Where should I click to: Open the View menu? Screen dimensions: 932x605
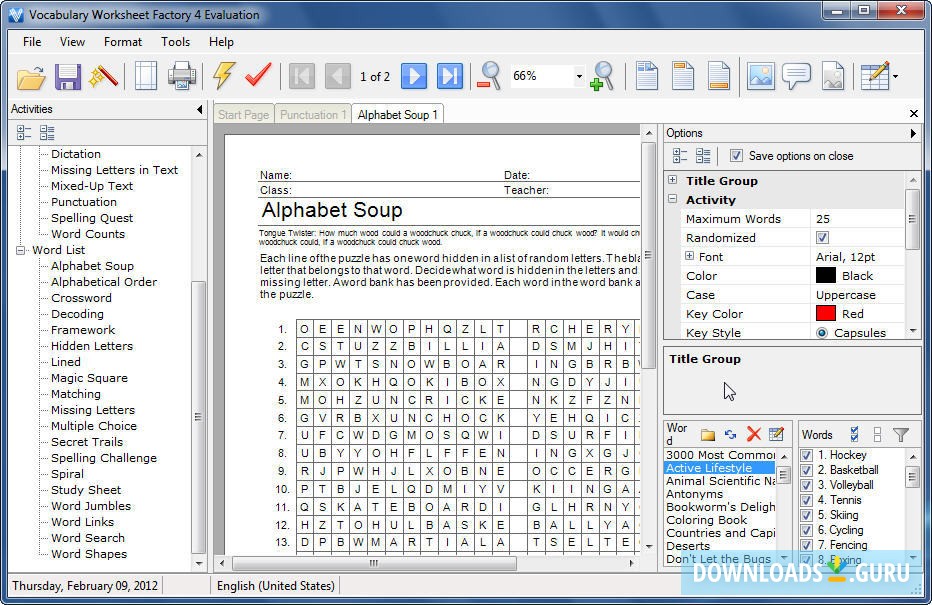coord(73,42)
